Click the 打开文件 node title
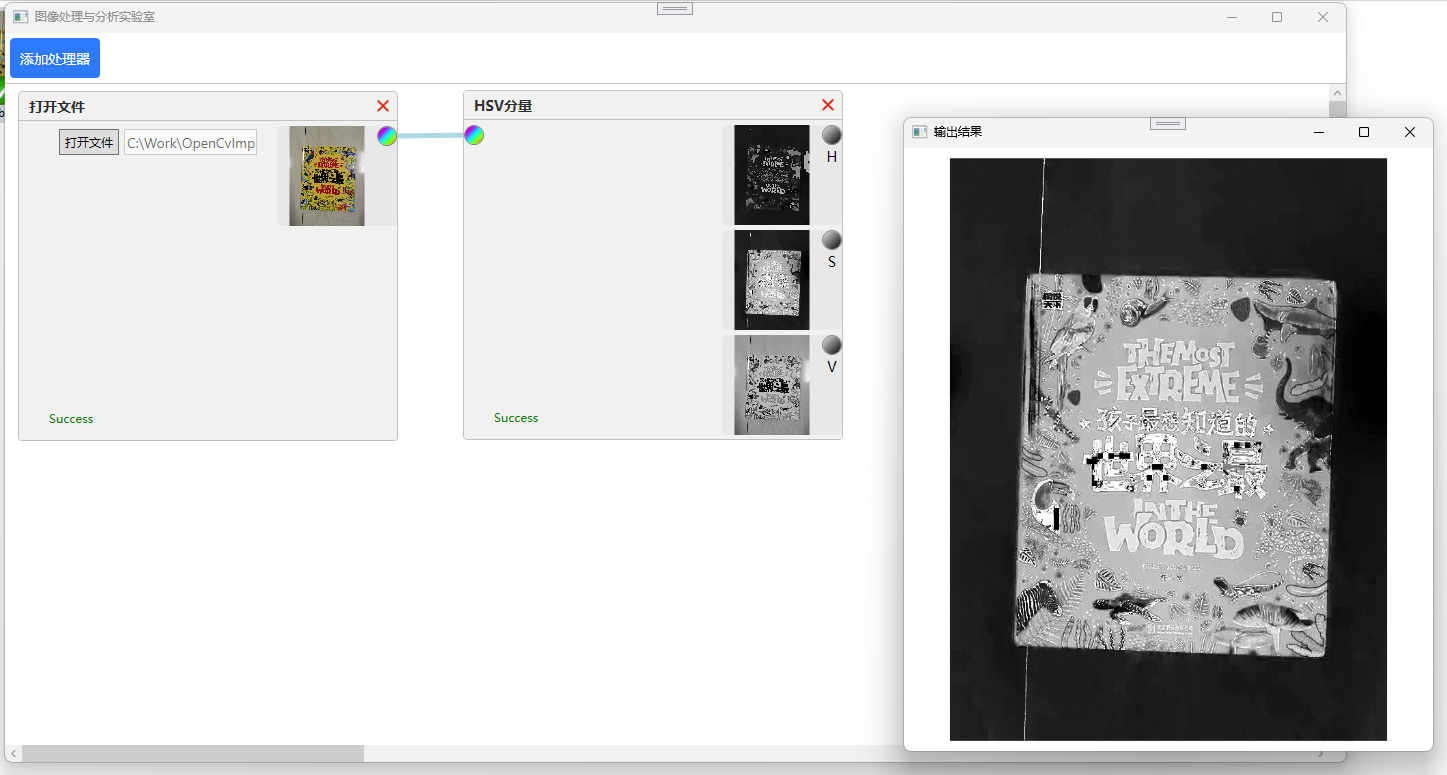Image resolution: width=1447 pixels, height=775 pixels. (57, 107)
